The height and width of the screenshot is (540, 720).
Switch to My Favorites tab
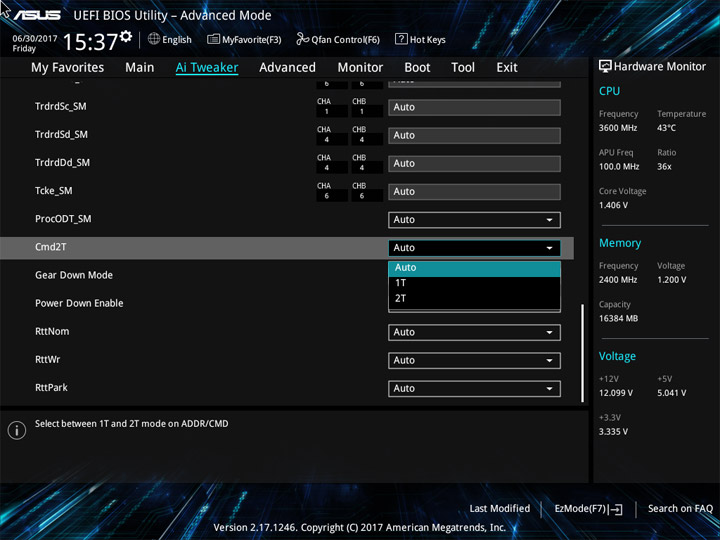tap(68, 68)
